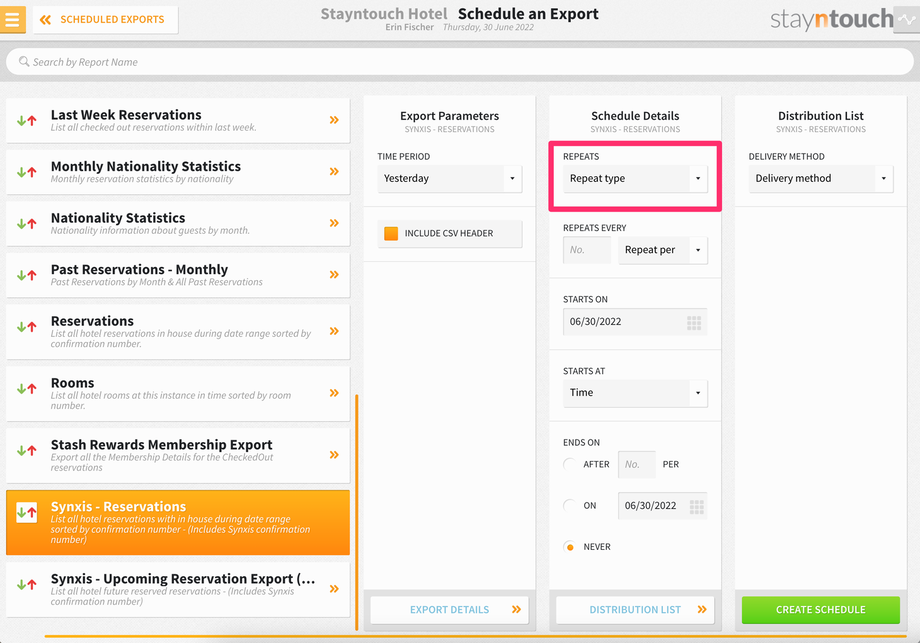Click export arrows icon for Rooms report
This screenshot has width=920, height=643.
26,388
